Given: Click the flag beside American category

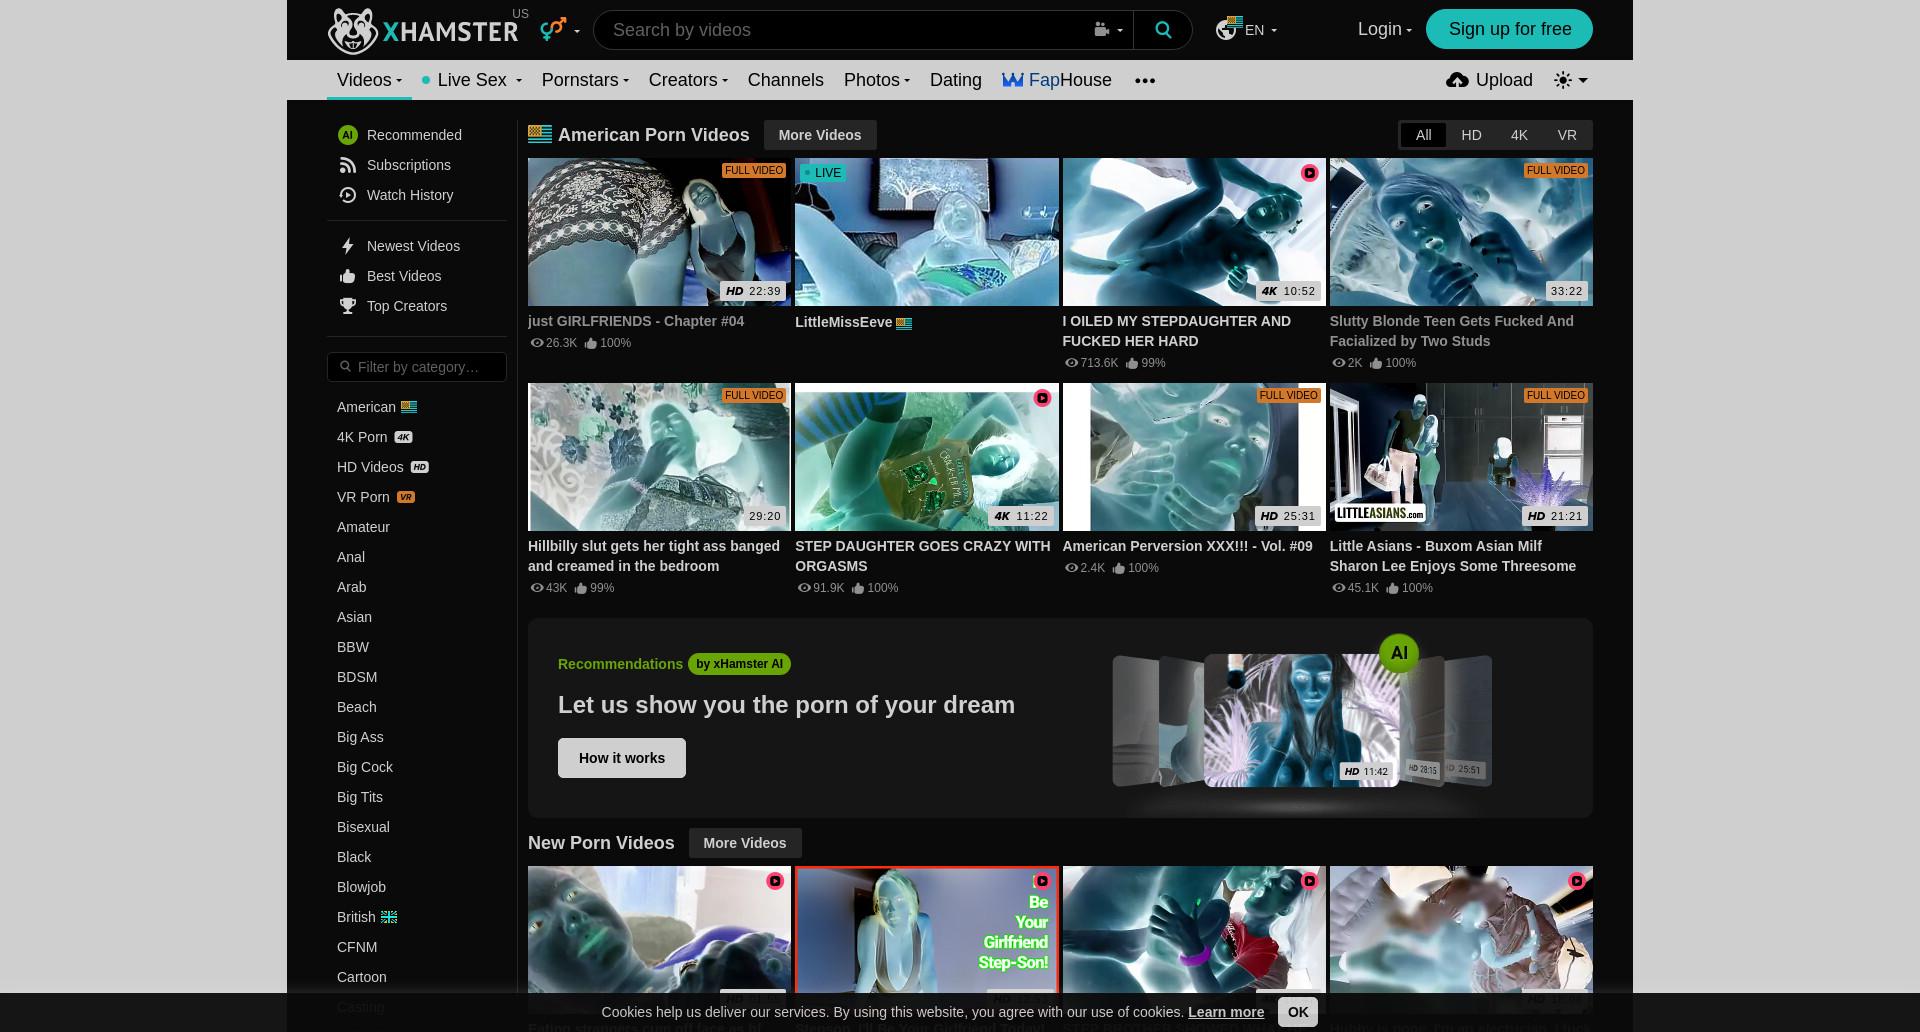Looking at the screenshot, I should coord(409,407).
